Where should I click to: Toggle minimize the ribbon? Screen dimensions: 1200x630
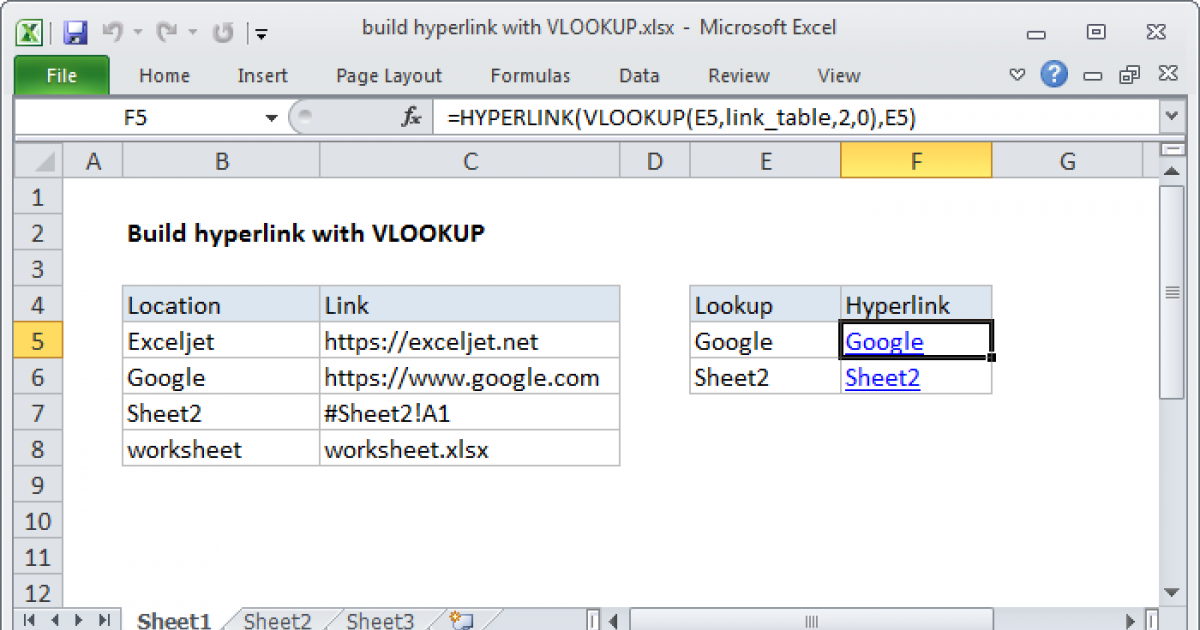click(x=1018, y=75)
